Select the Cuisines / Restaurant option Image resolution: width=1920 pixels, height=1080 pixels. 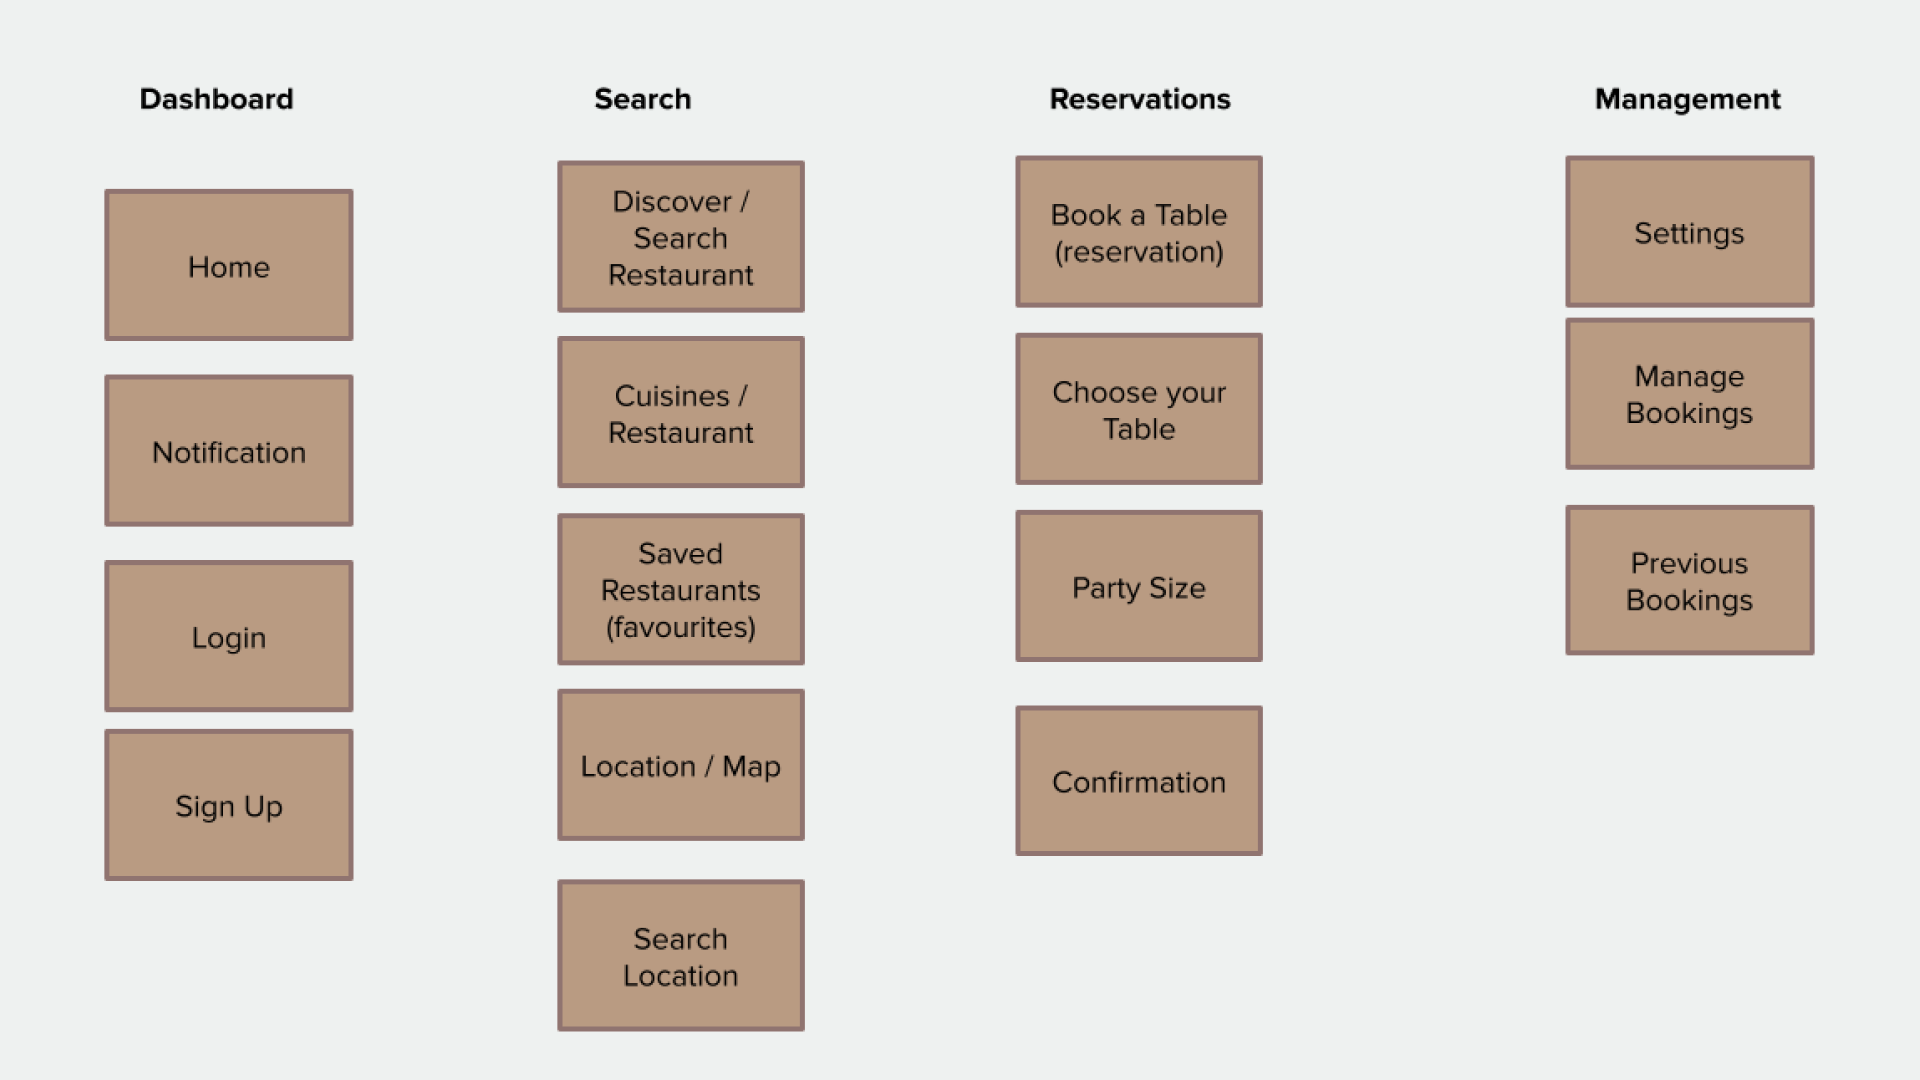(x=679, y=411)
